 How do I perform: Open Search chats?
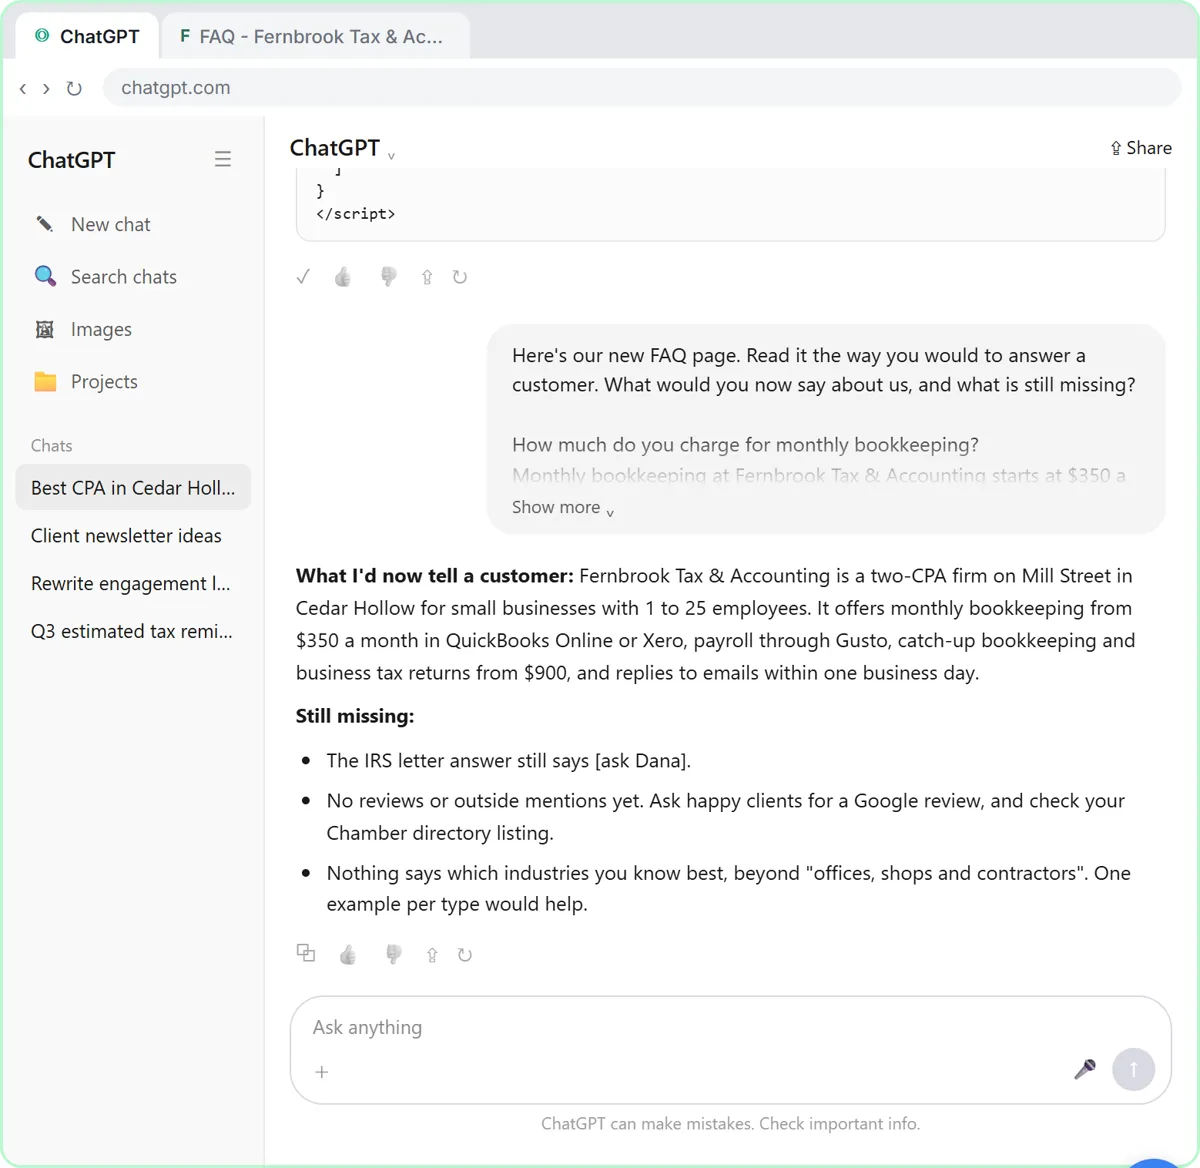133,277
